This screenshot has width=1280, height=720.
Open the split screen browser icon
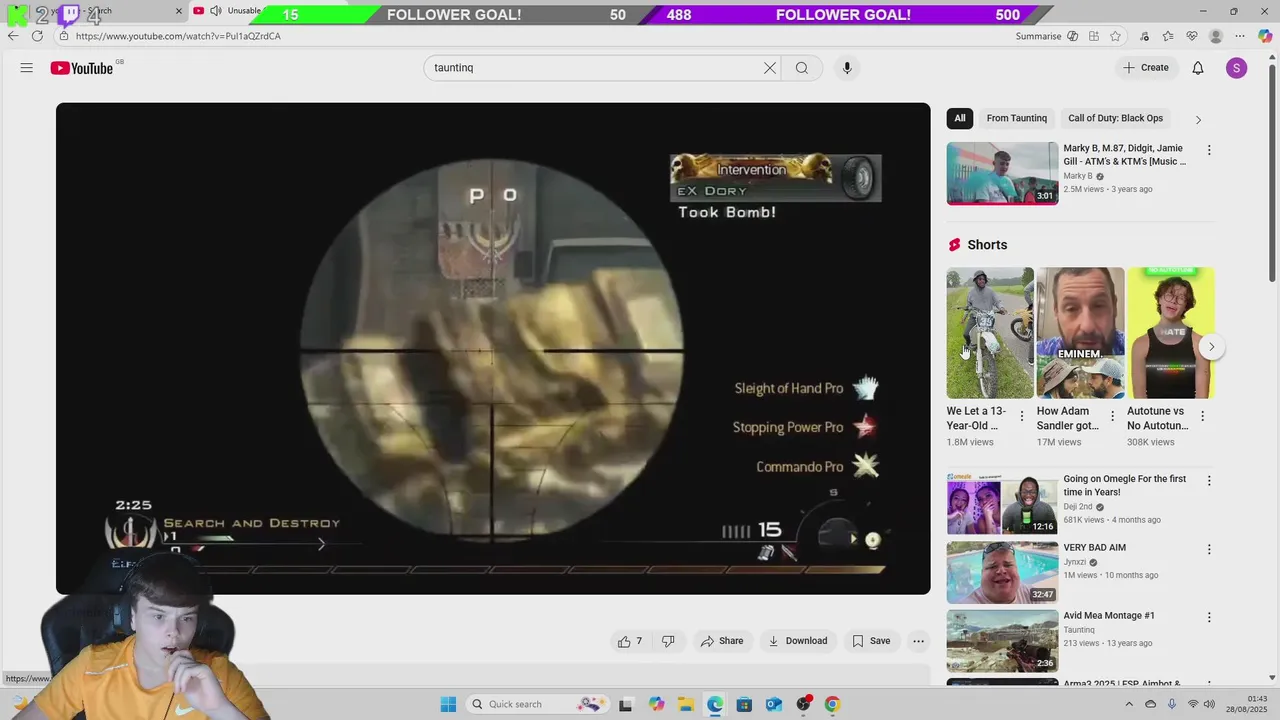pyautogui.click(x=1094, y=36)
